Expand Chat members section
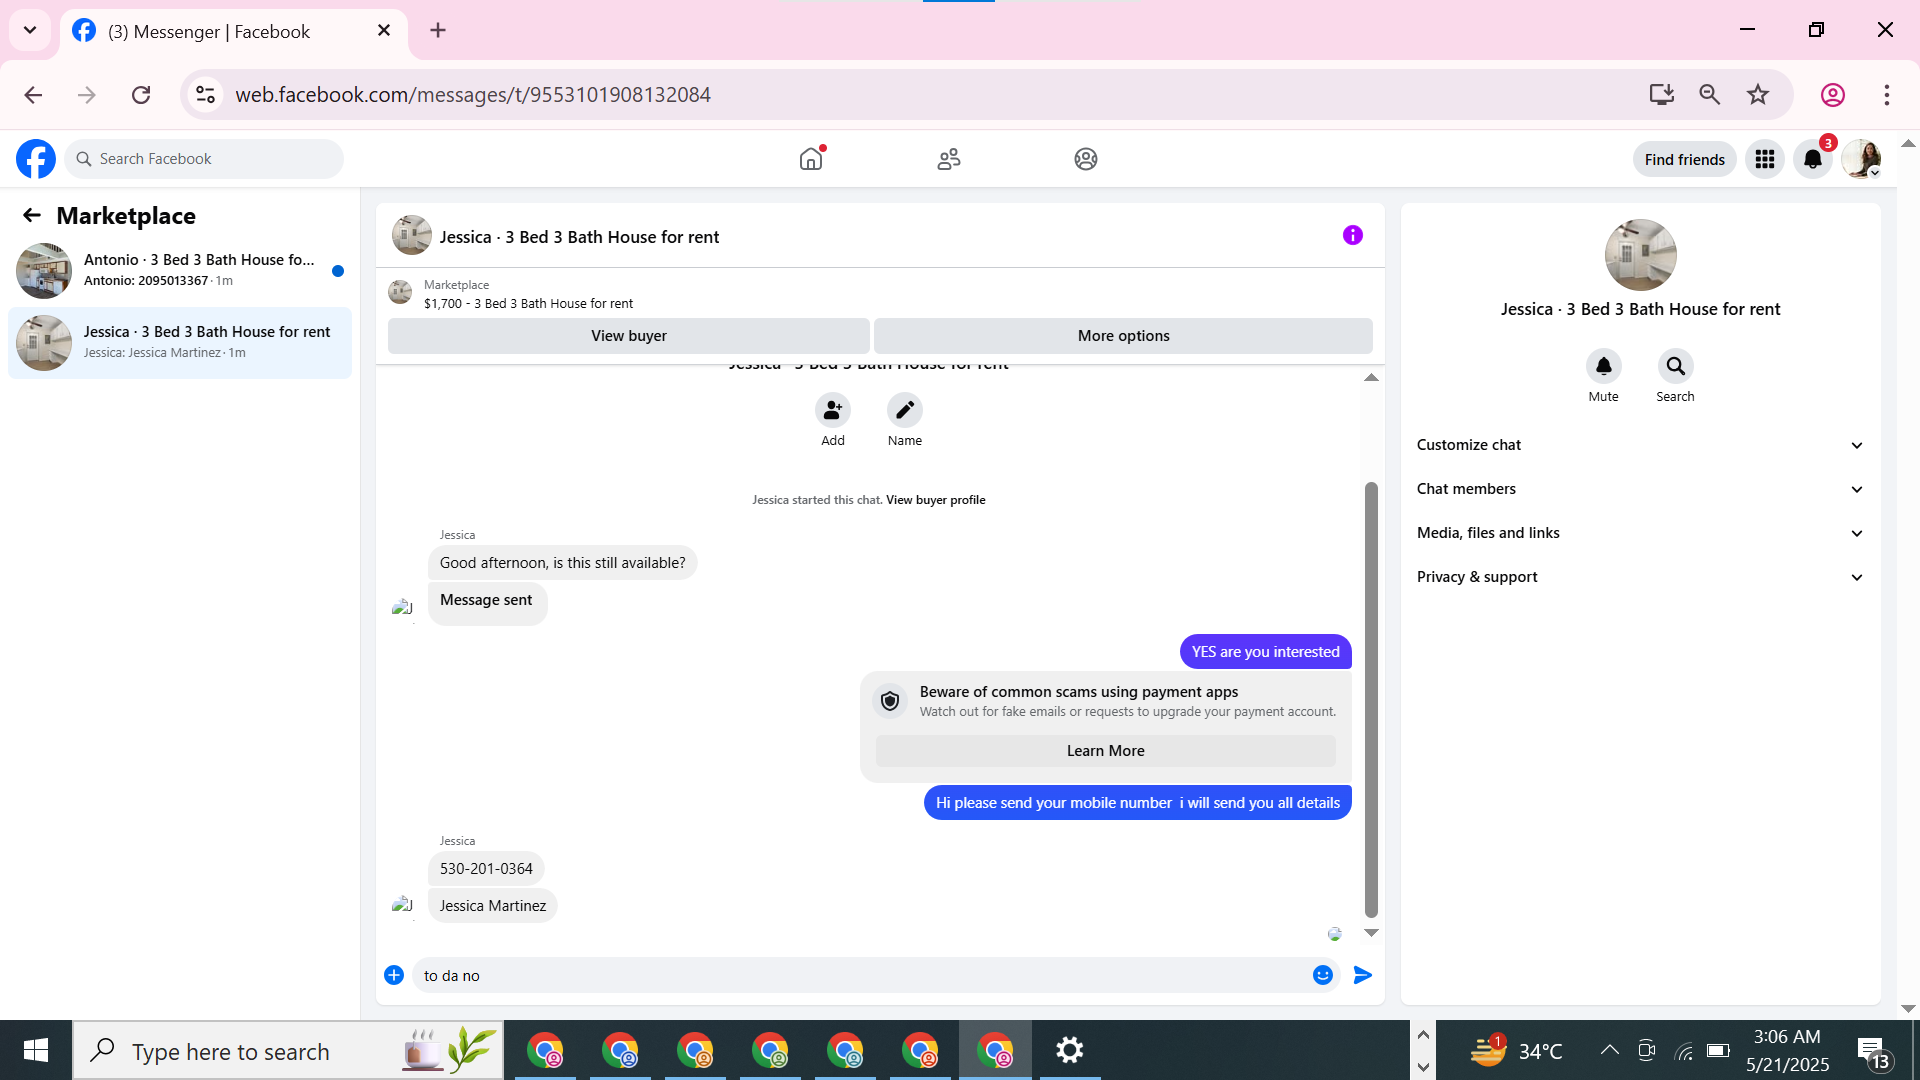The height and width of the screenshot is (1080, 1920). (1641, 489)
